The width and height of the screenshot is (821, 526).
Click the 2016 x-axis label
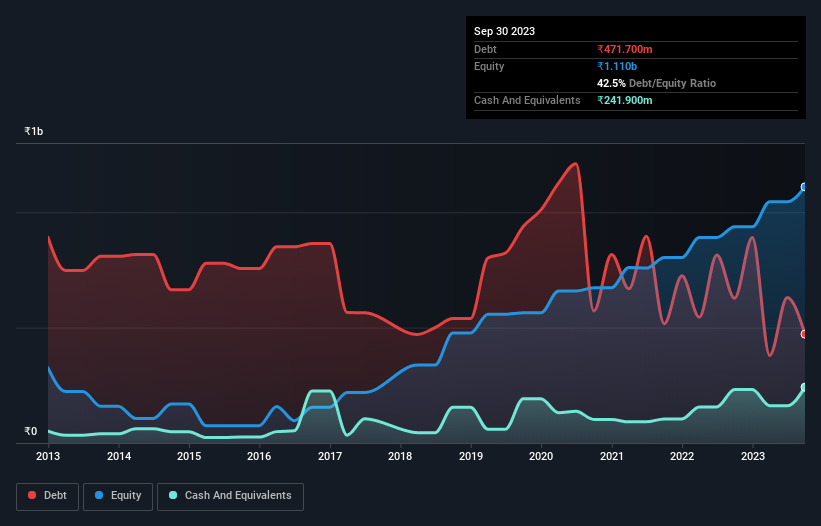tap(259, 456)
